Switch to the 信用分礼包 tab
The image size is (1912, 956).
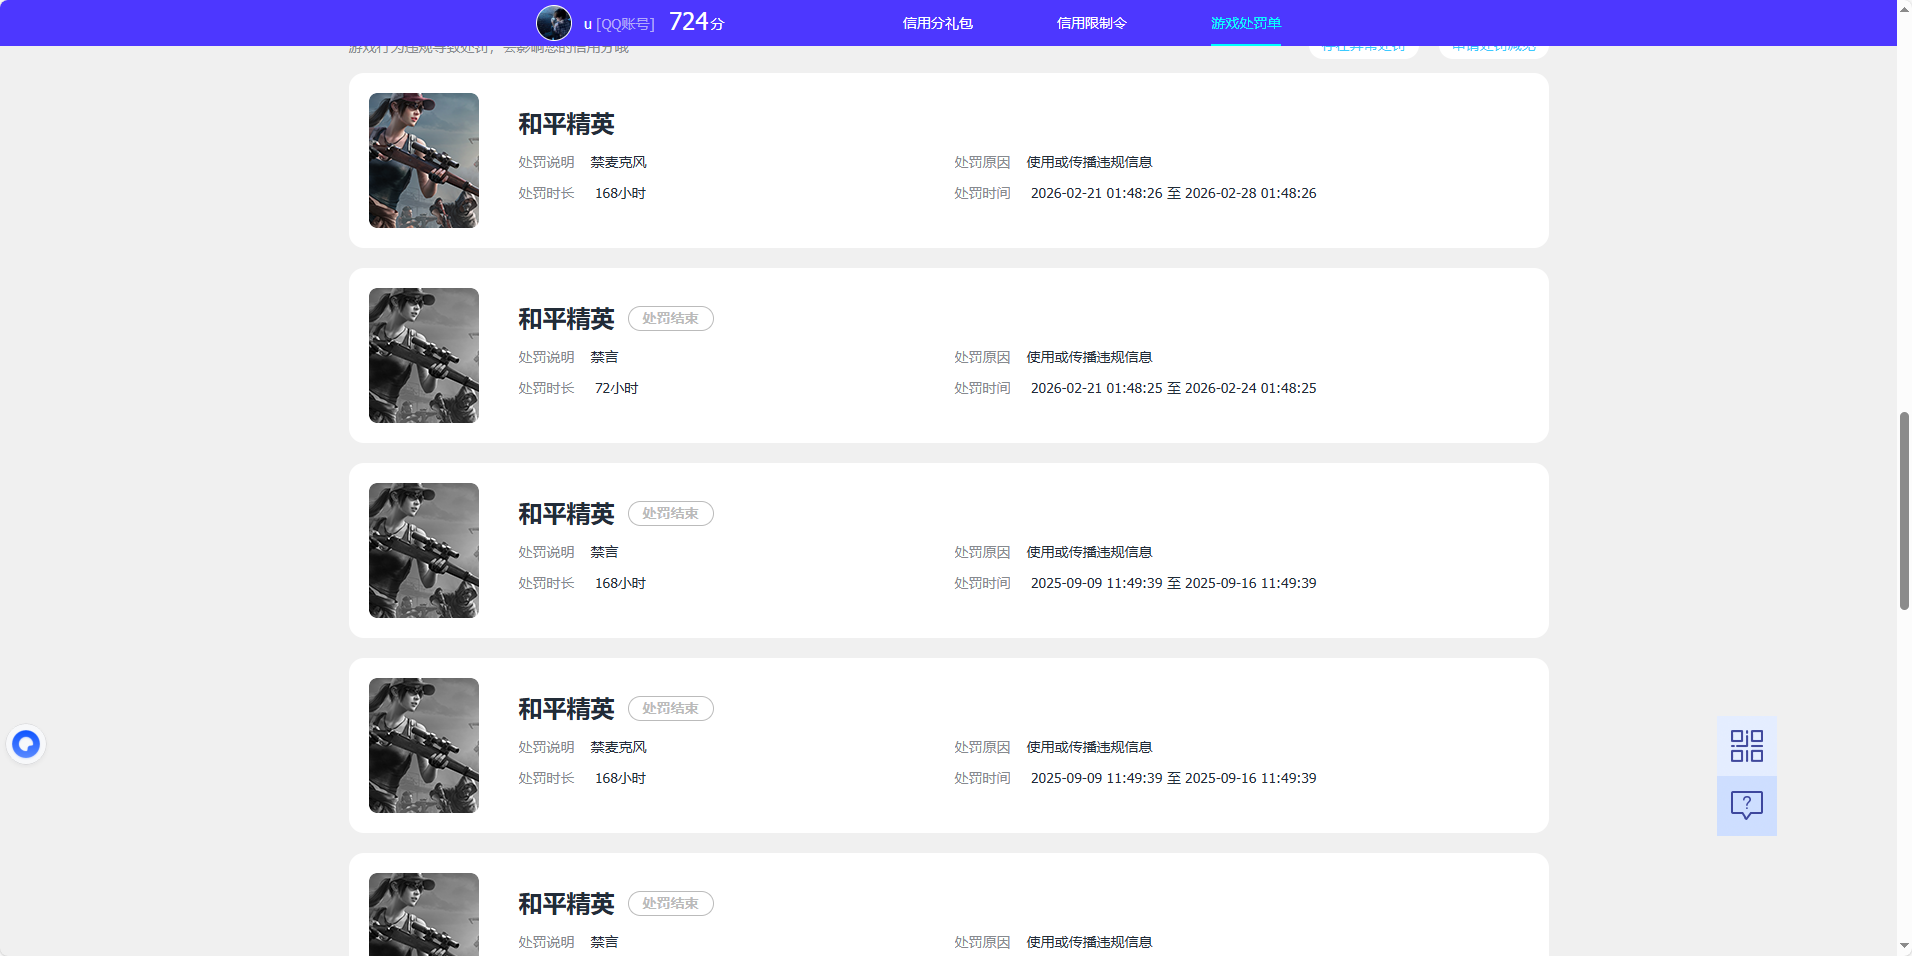pyautogui.click(x=936, y=22)
